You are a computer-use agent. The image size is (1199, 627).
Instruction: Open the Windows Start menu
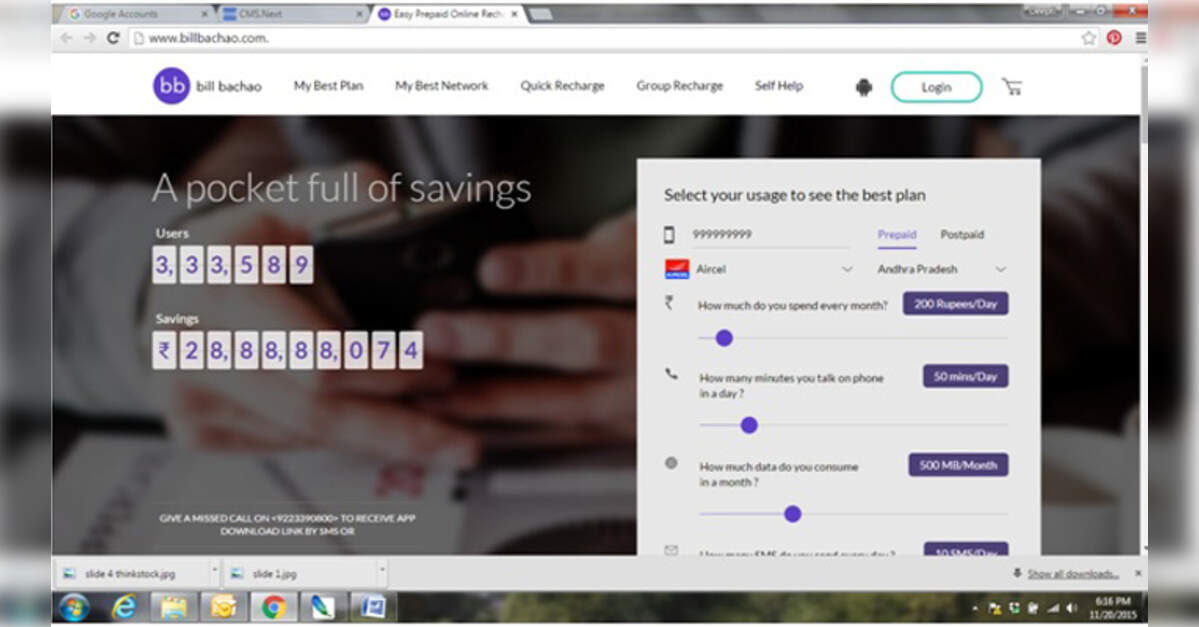coord(74,606)
